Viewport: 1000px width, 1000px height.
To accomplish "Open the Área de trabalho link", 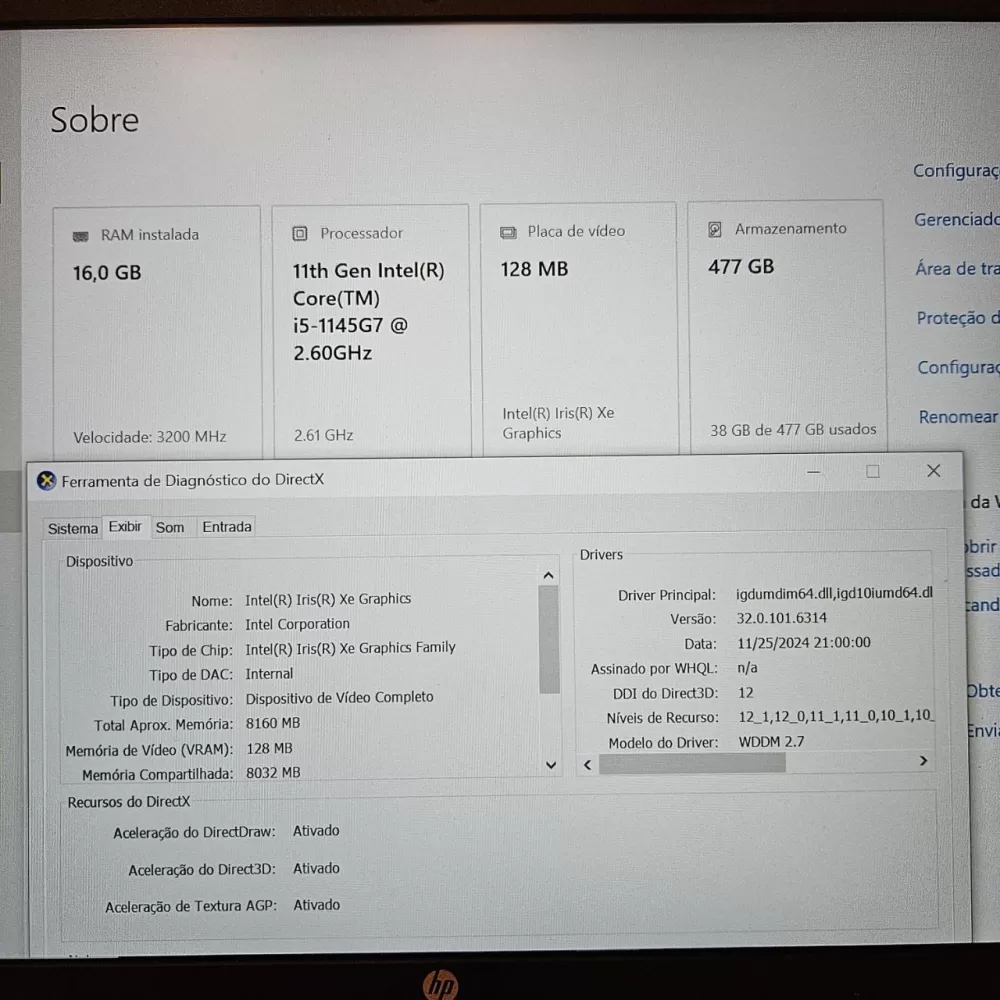I will pyautogui.click(x=956, y=269).
